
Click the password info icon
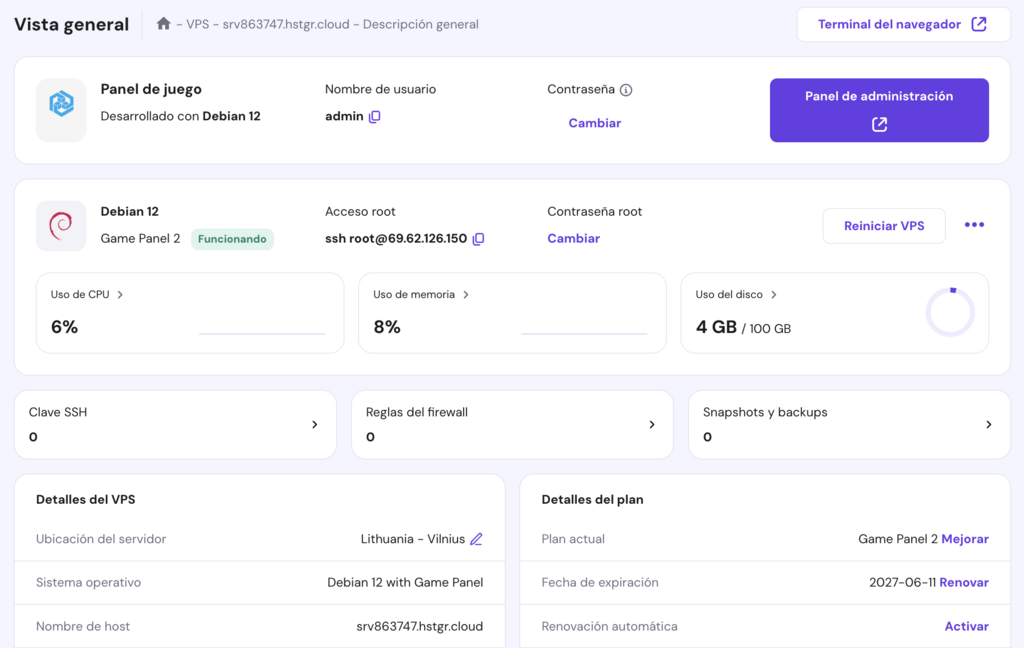pyautogui.click(x=627, y=90)
